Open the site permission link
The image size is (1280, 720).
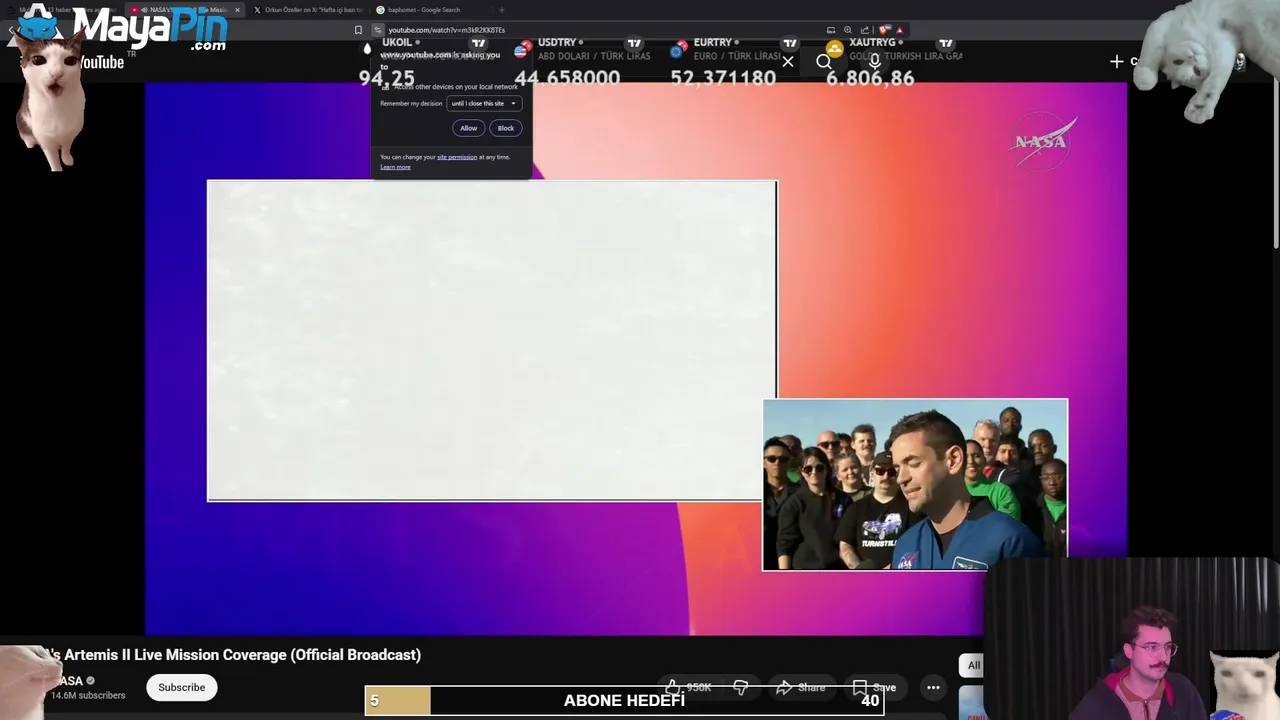(457, 157)
